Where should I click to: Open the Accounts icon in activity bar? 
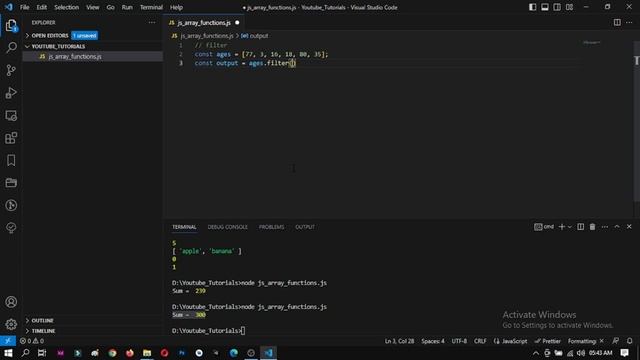click(x=11, y=302)
